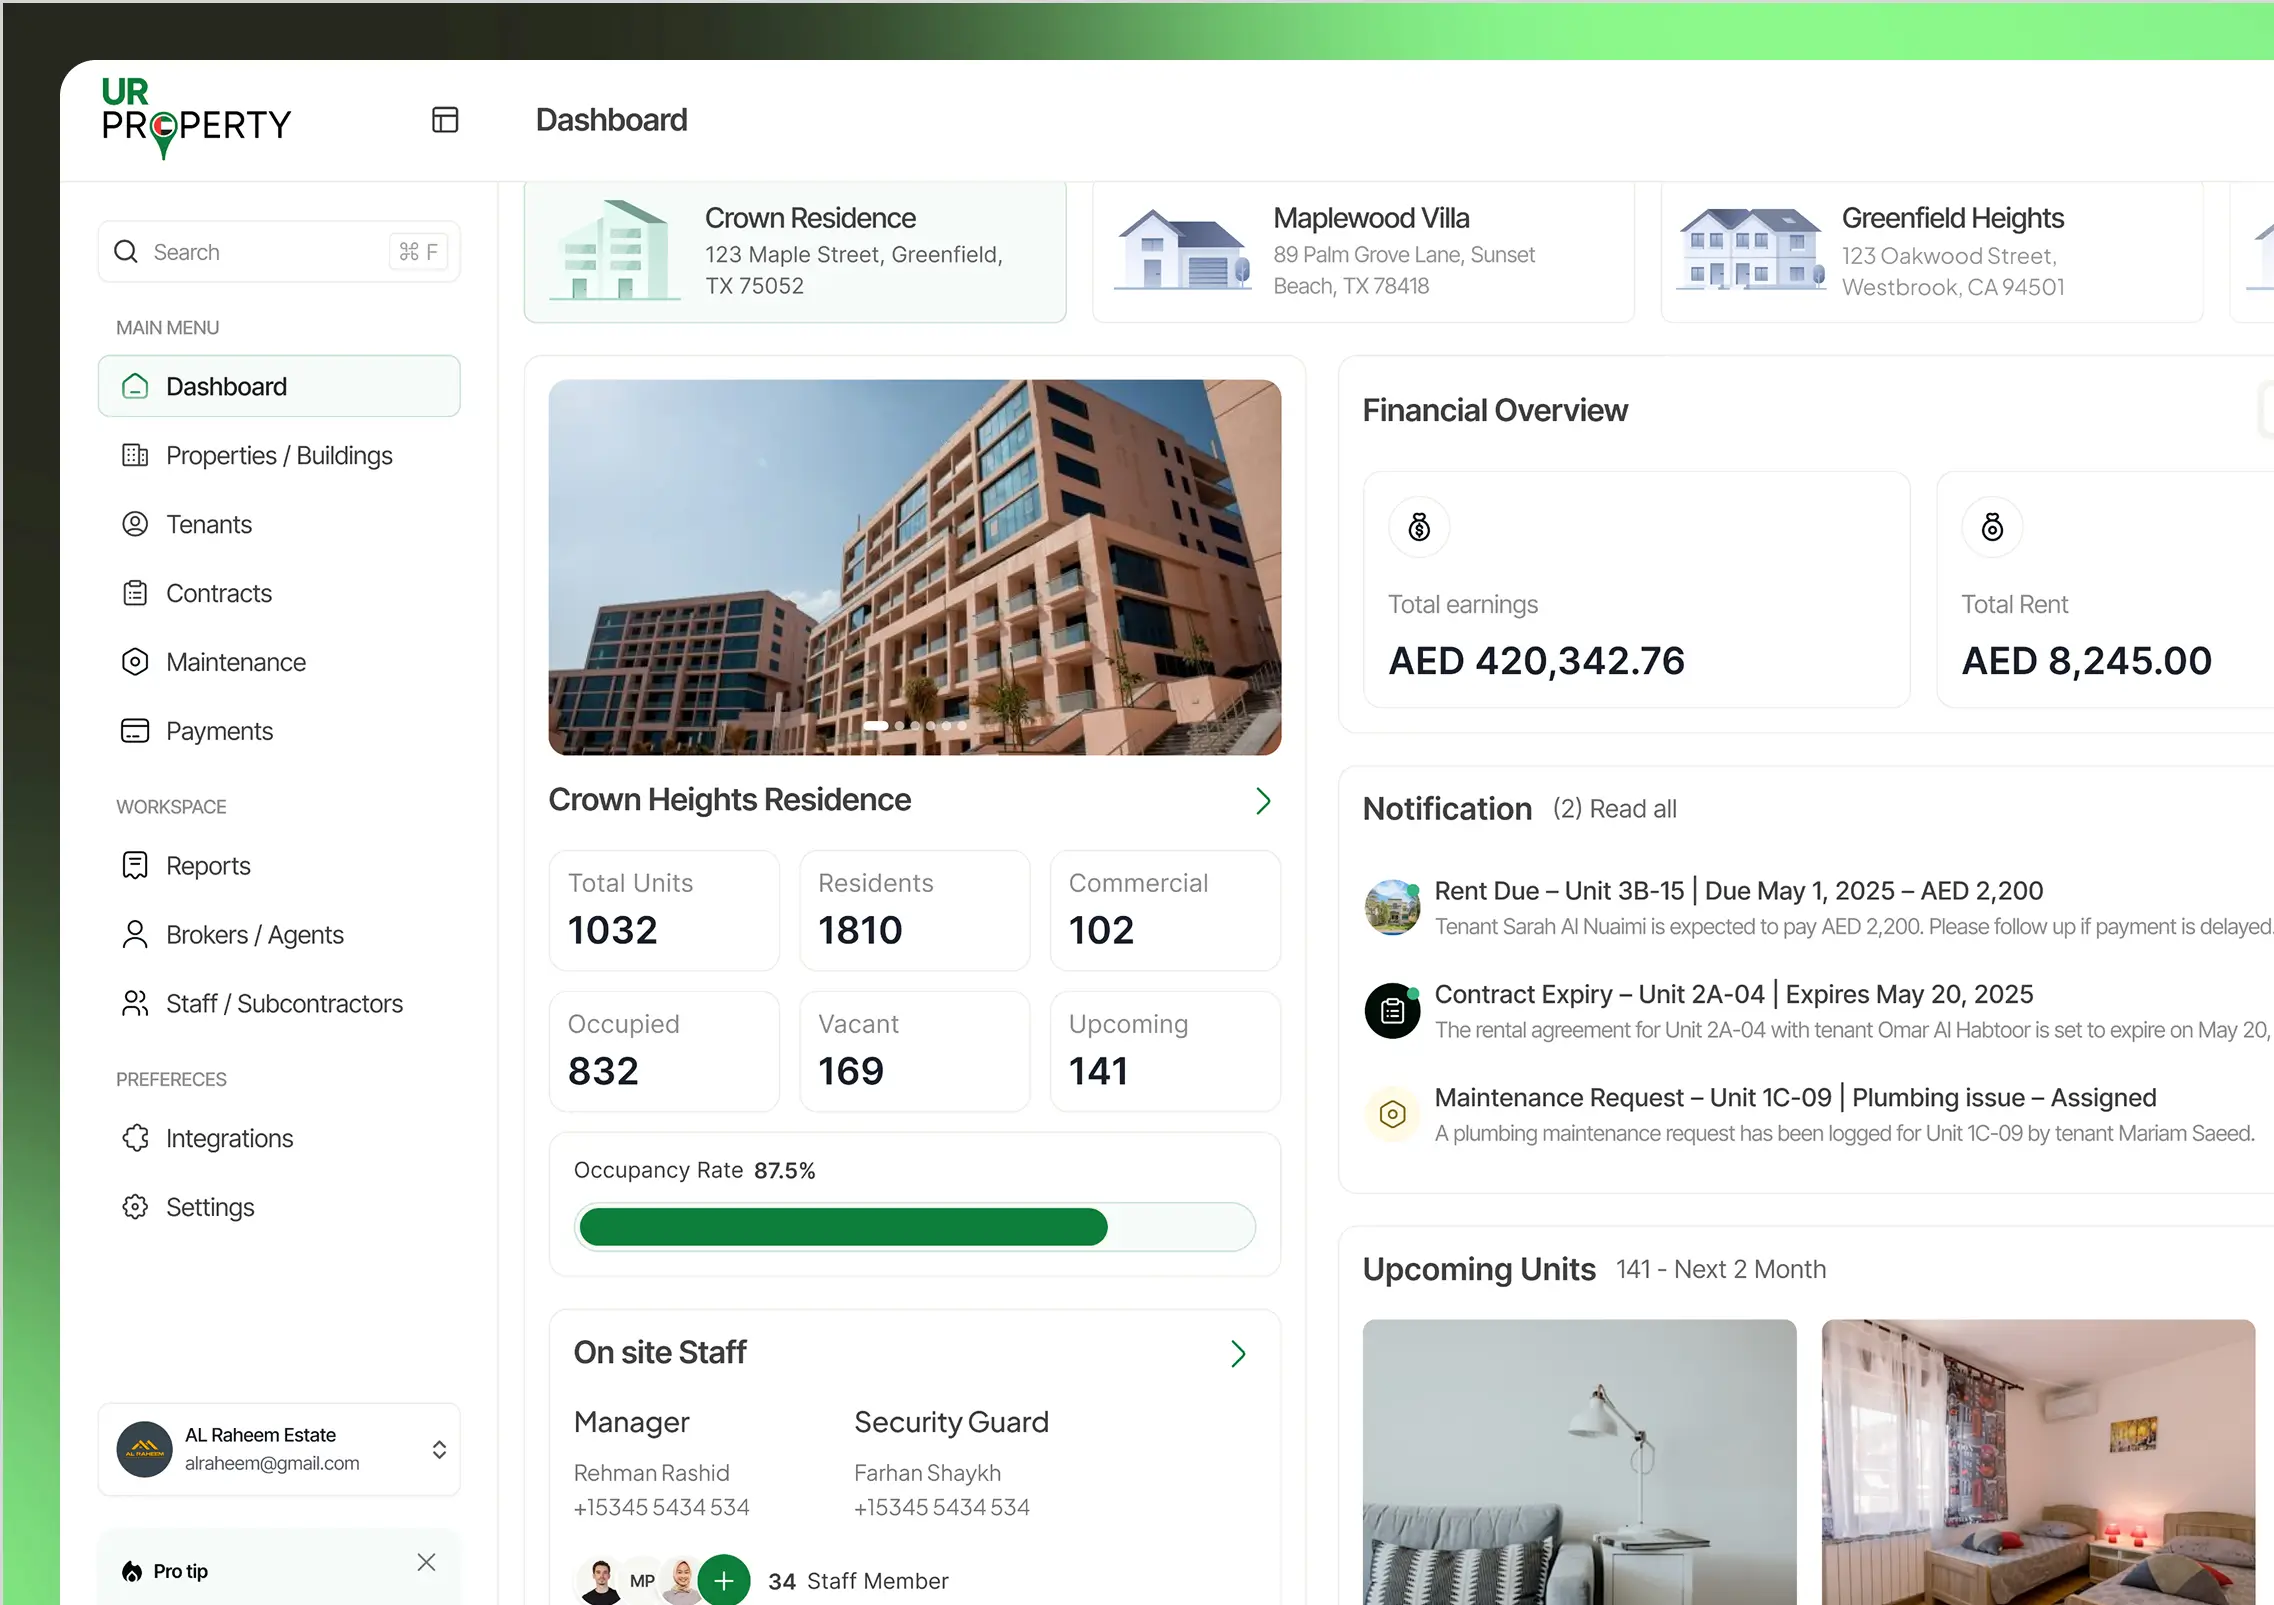Open Crown Heights Residence details chevron

[1263, 801]
